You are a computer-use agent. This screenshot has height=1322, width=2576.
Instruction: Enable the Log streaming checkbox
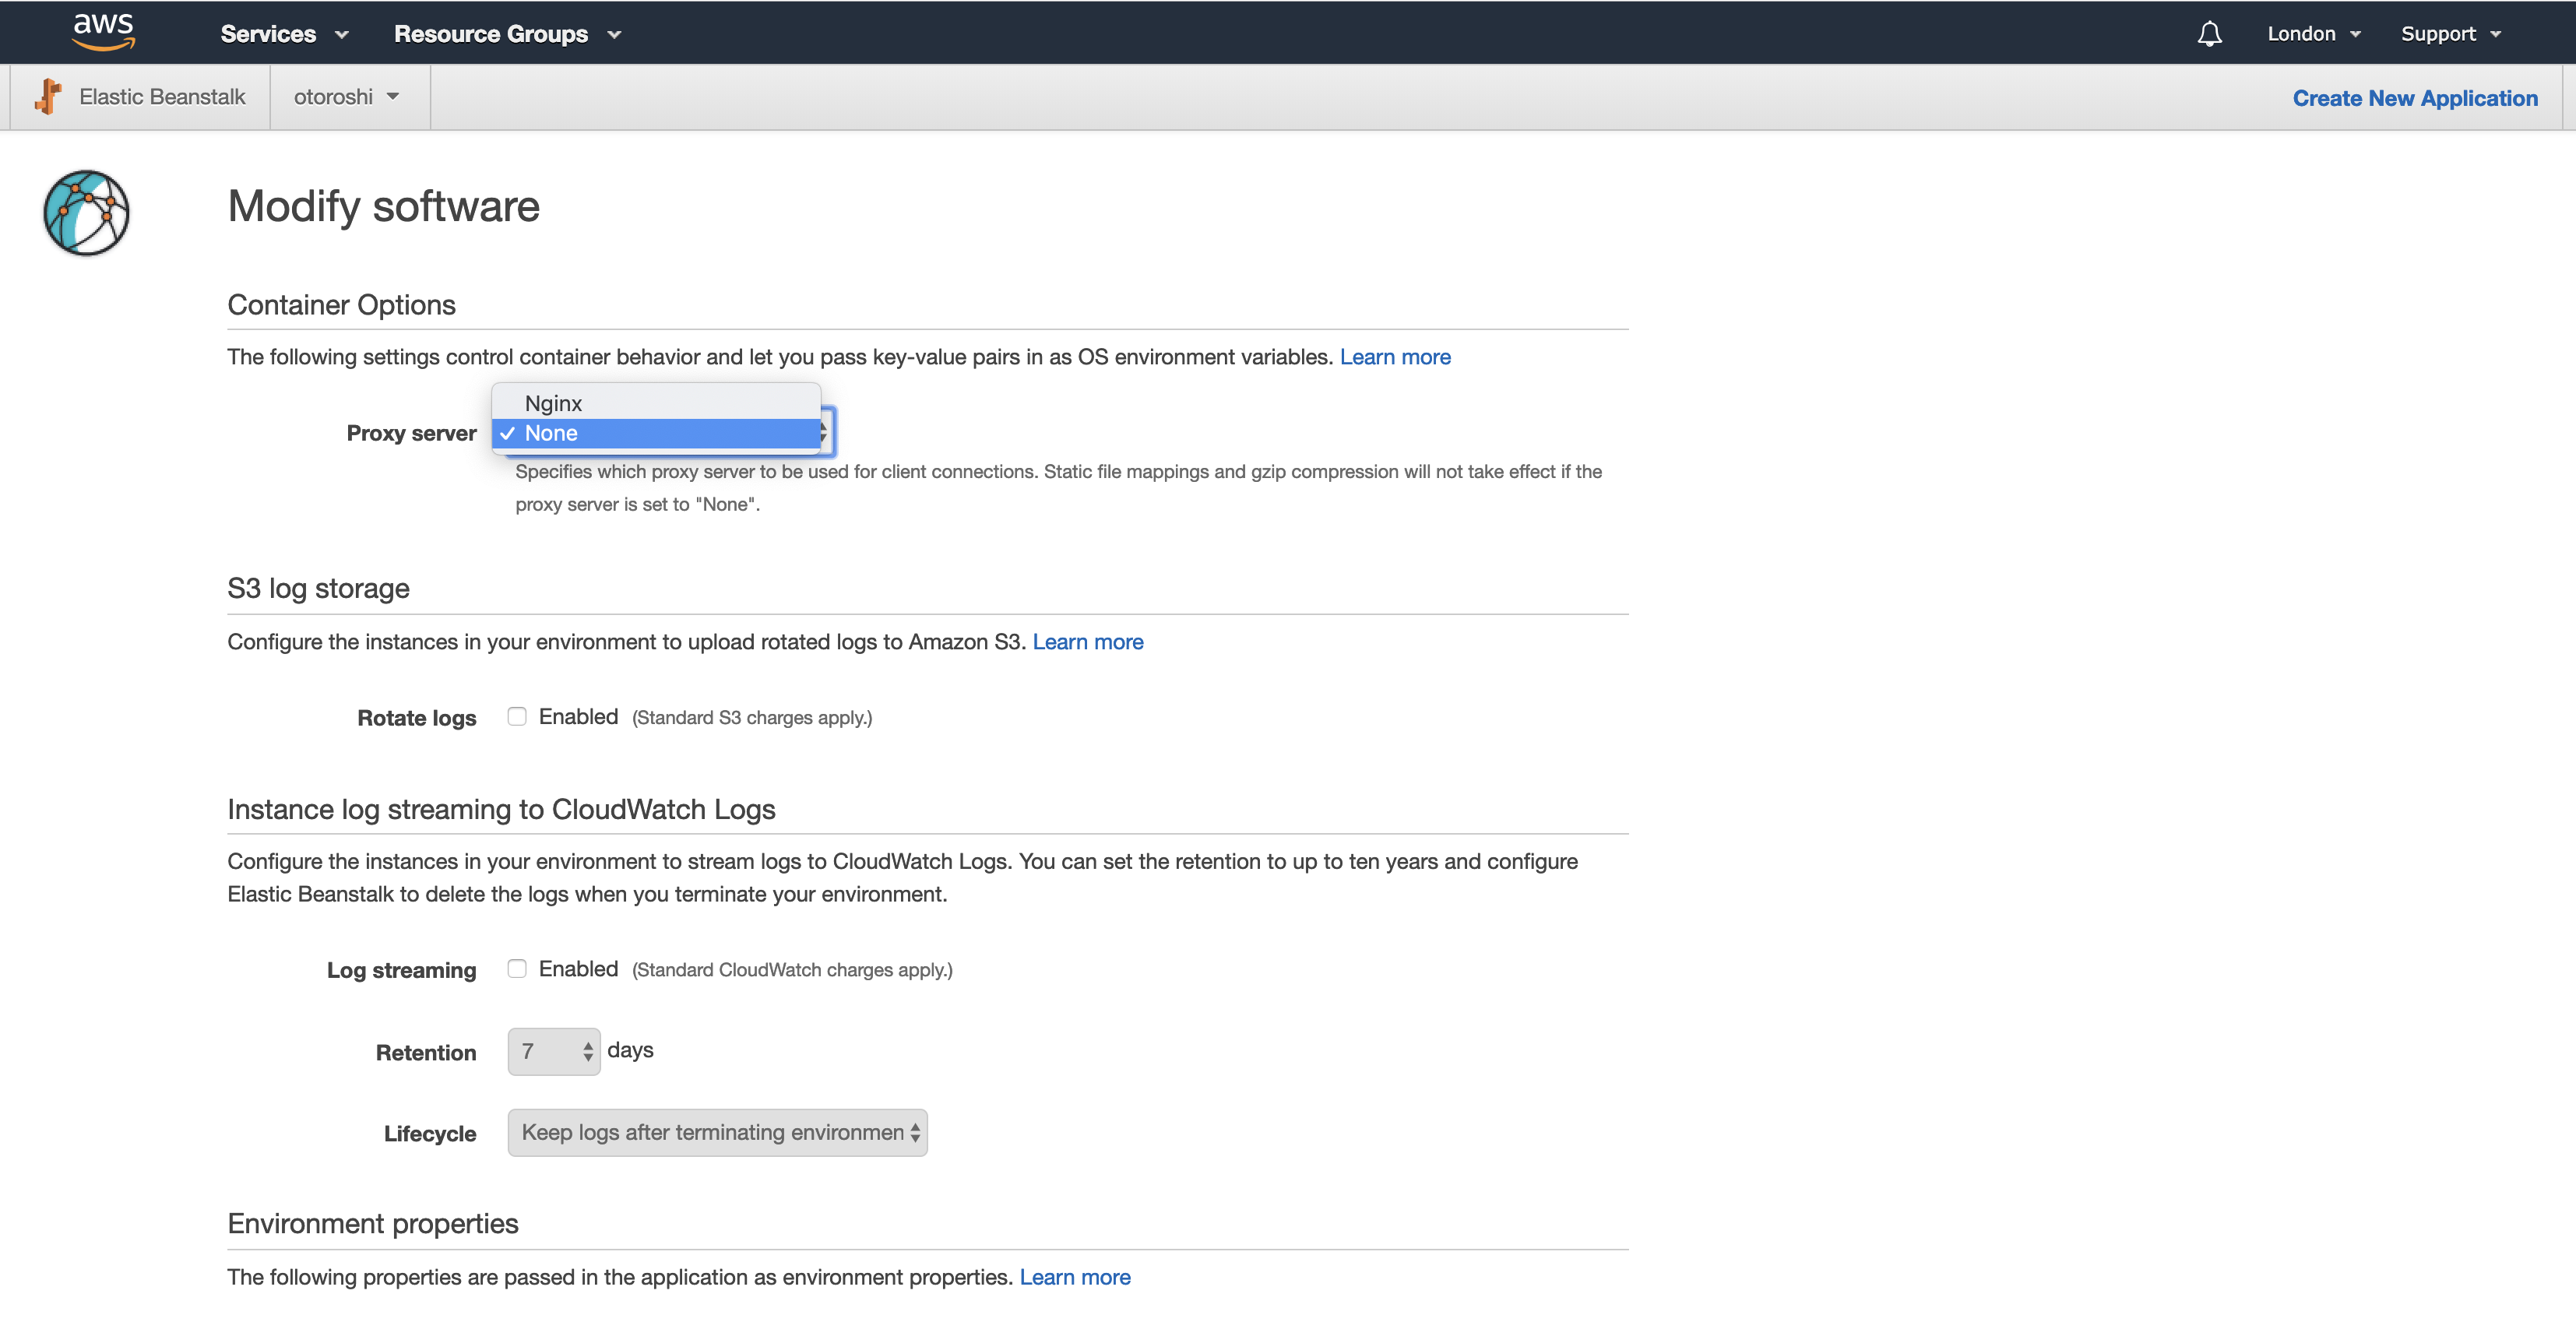click(x=517, y=969)
